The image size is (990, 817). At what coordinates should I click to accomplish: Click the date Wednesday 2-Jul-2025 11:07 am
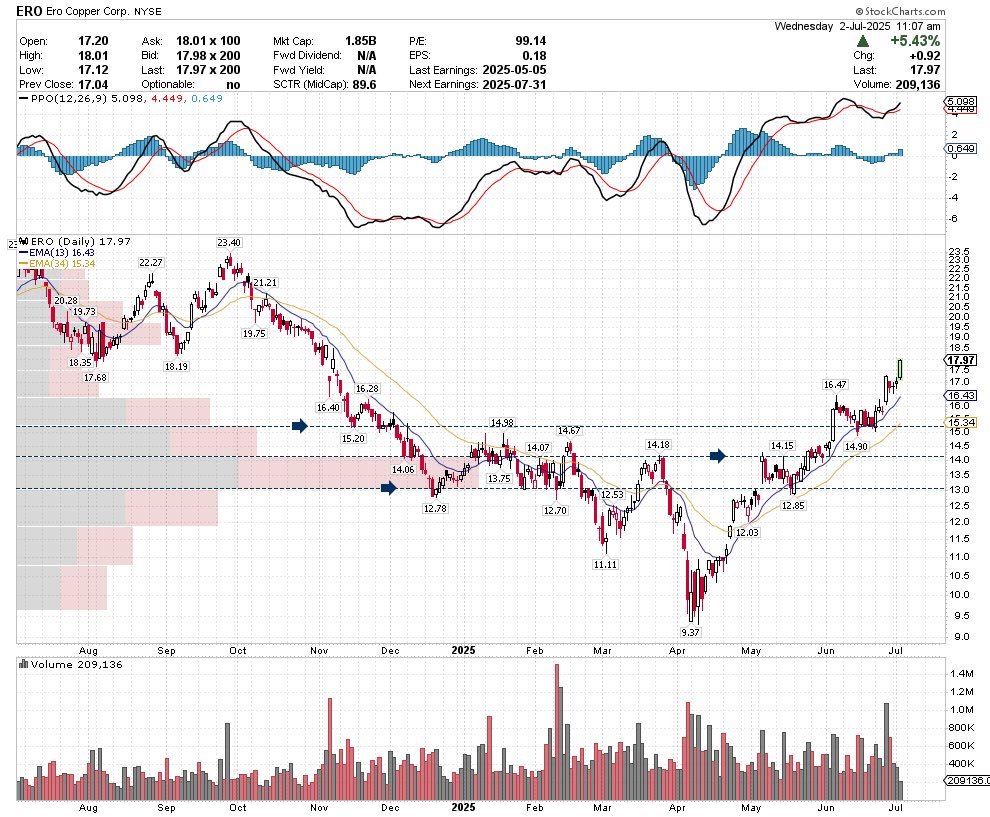tap(857, 26)
